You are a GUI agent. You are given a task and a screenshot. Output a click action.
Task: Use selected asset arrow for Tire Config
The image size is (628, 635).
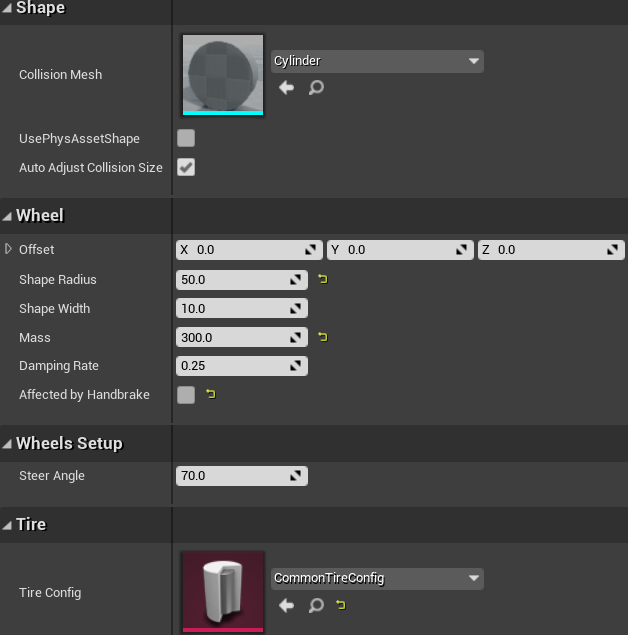pyautogui.click(x=286, y=605)
